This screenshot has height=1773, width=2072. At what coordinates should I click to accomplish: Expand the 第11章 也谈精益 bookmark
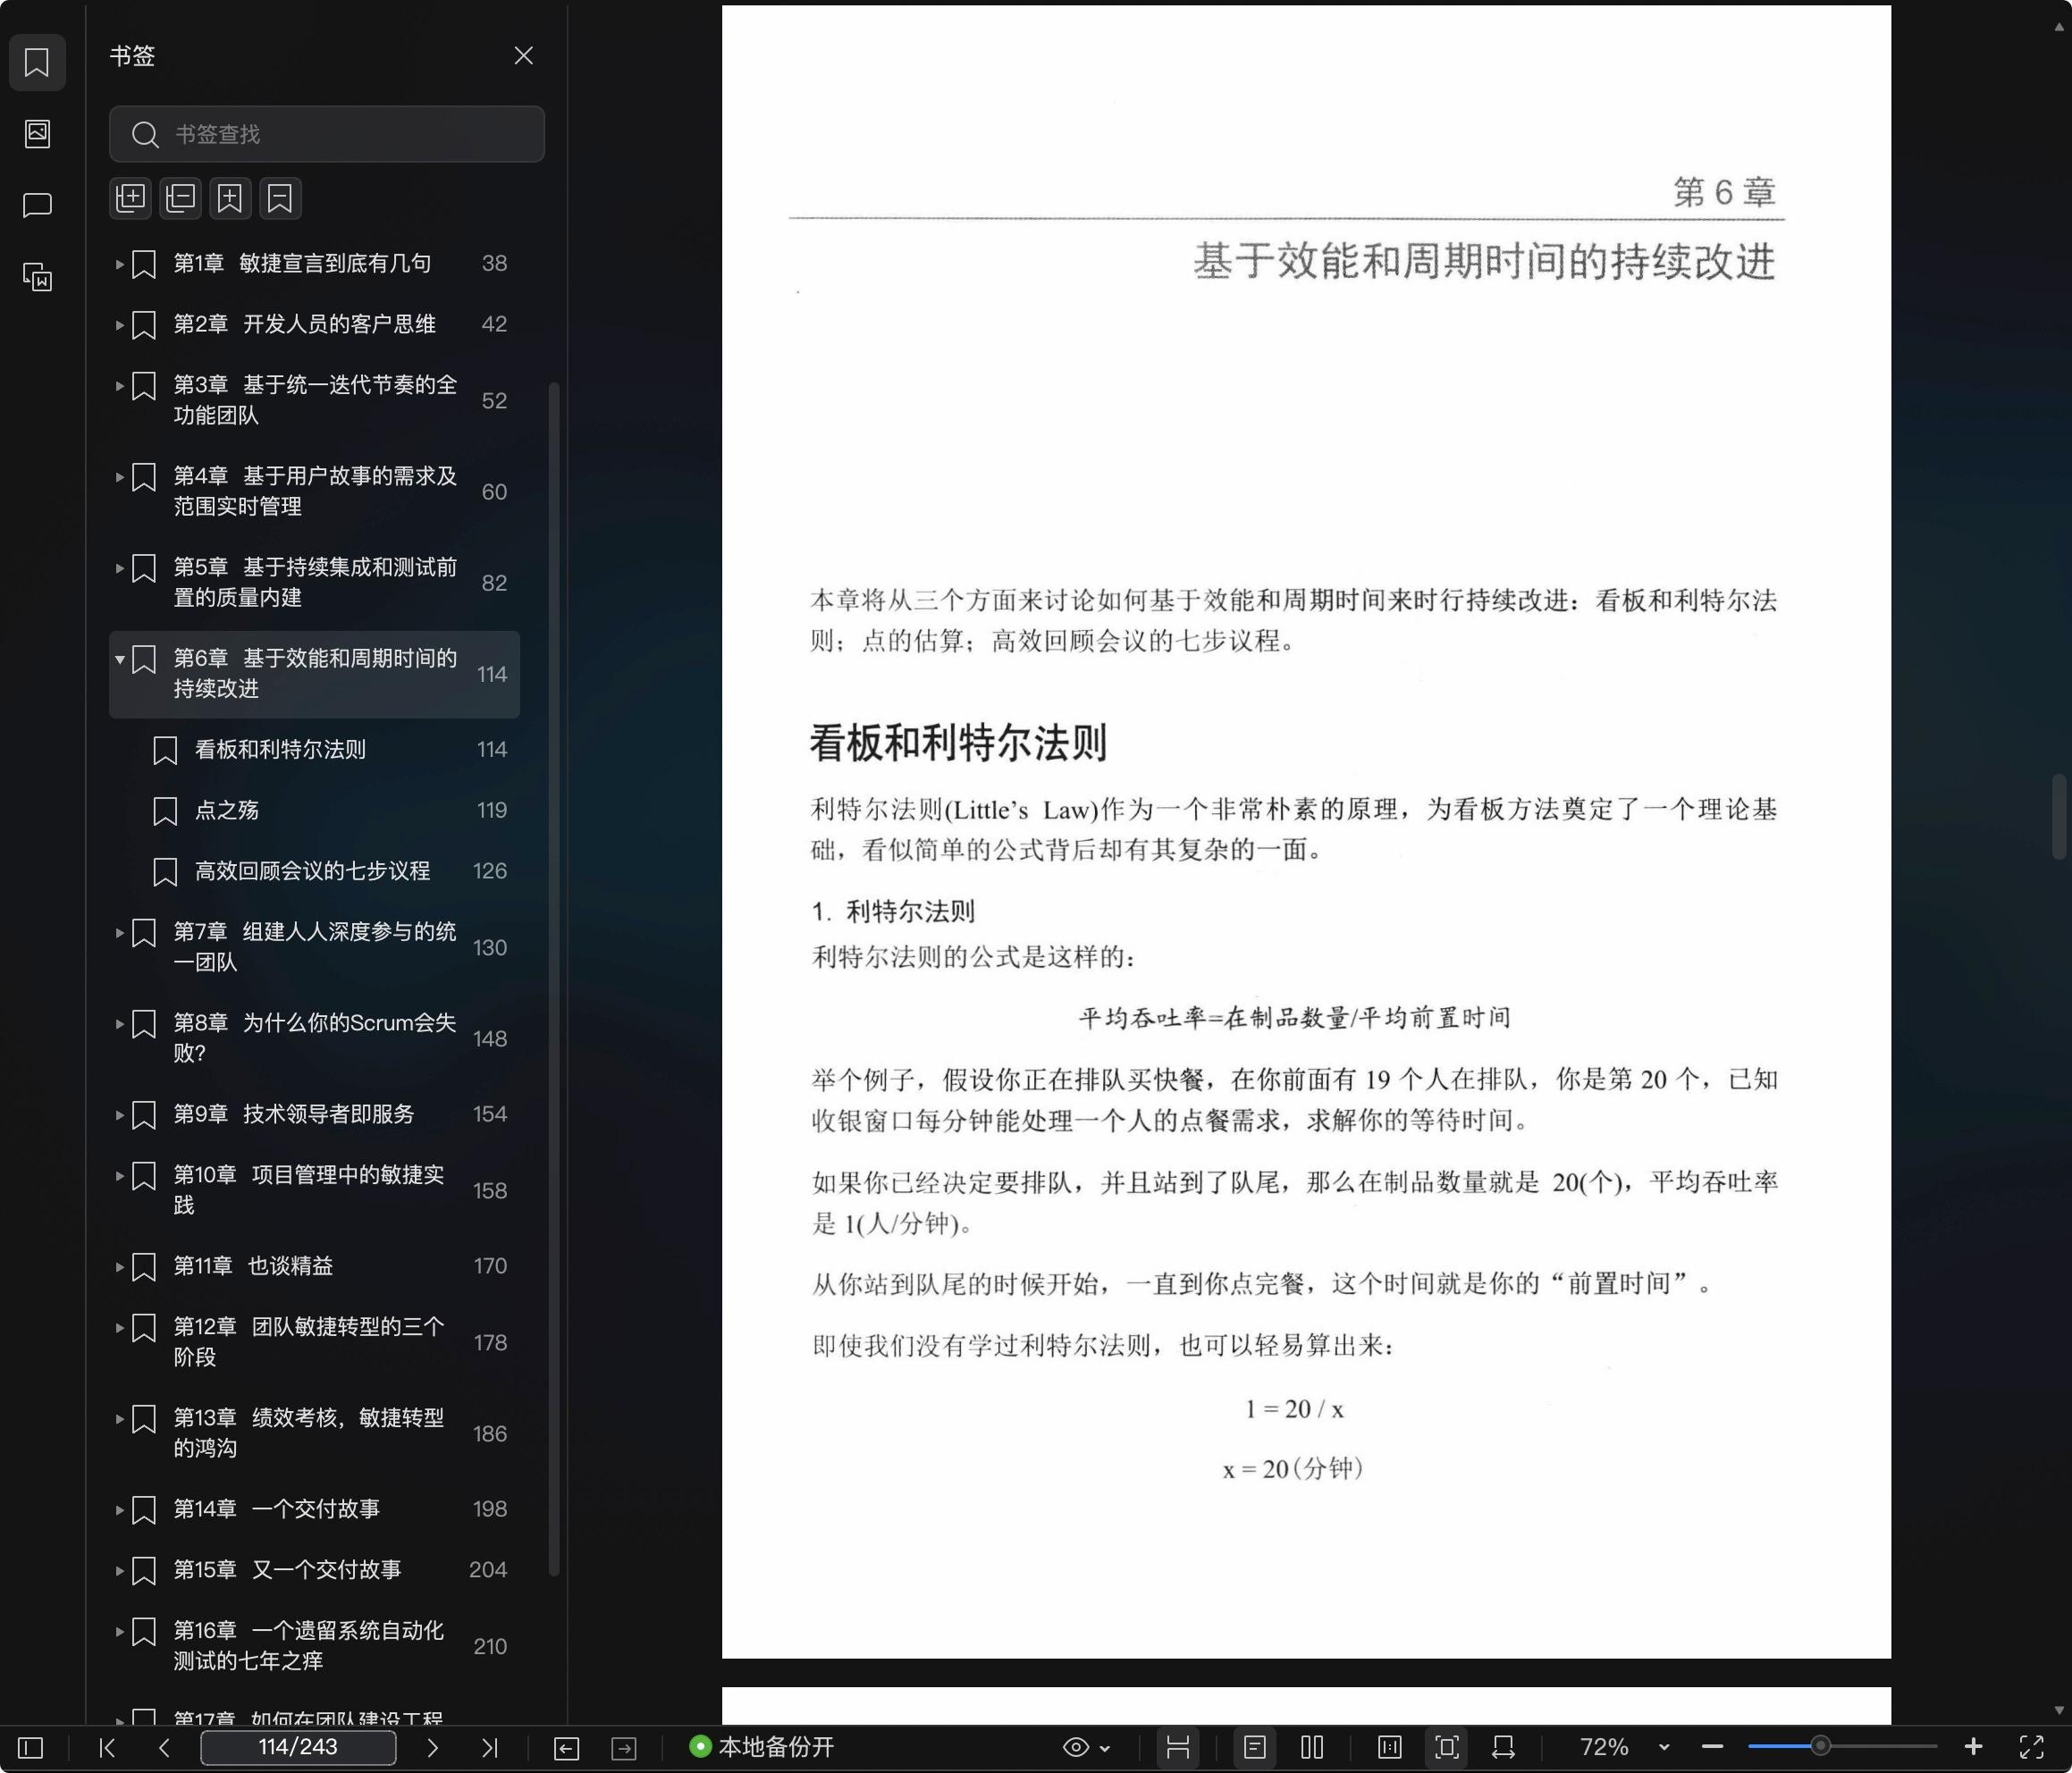[x=119, y=1267]
